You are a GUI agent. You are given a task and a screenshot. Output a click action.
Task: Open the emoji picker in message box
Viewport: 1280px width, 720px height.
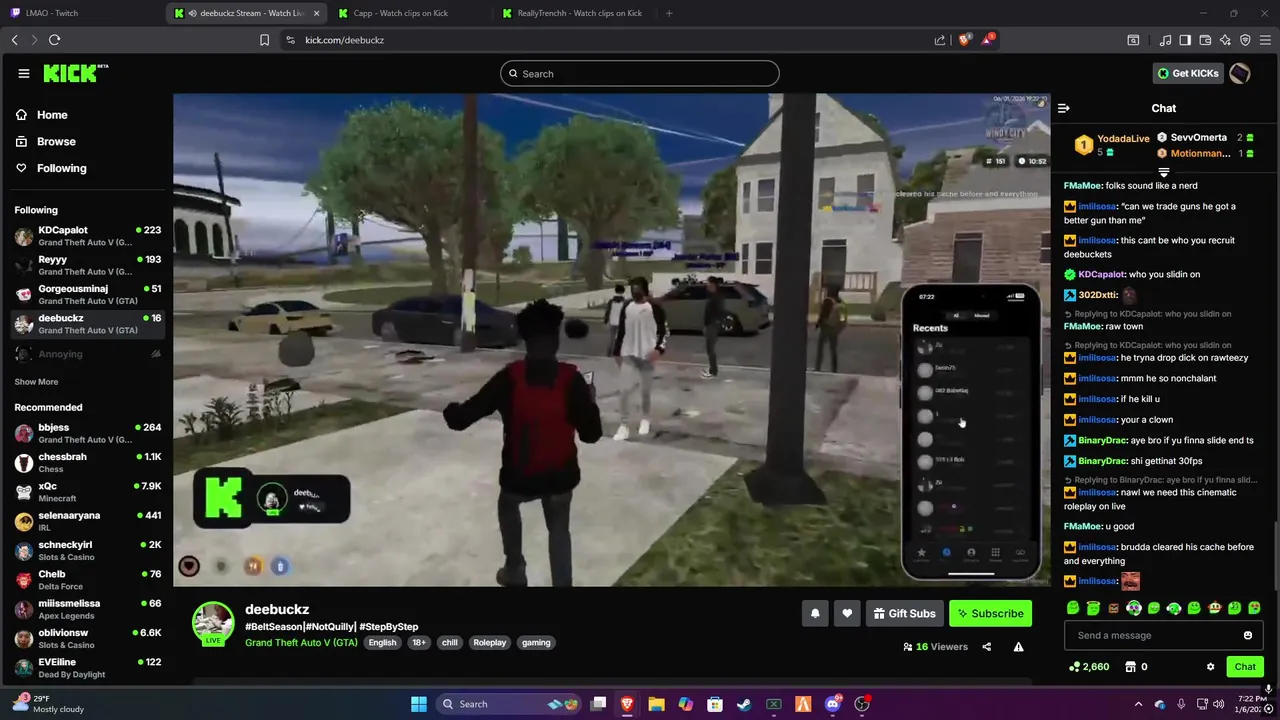tap(1247, 635)
